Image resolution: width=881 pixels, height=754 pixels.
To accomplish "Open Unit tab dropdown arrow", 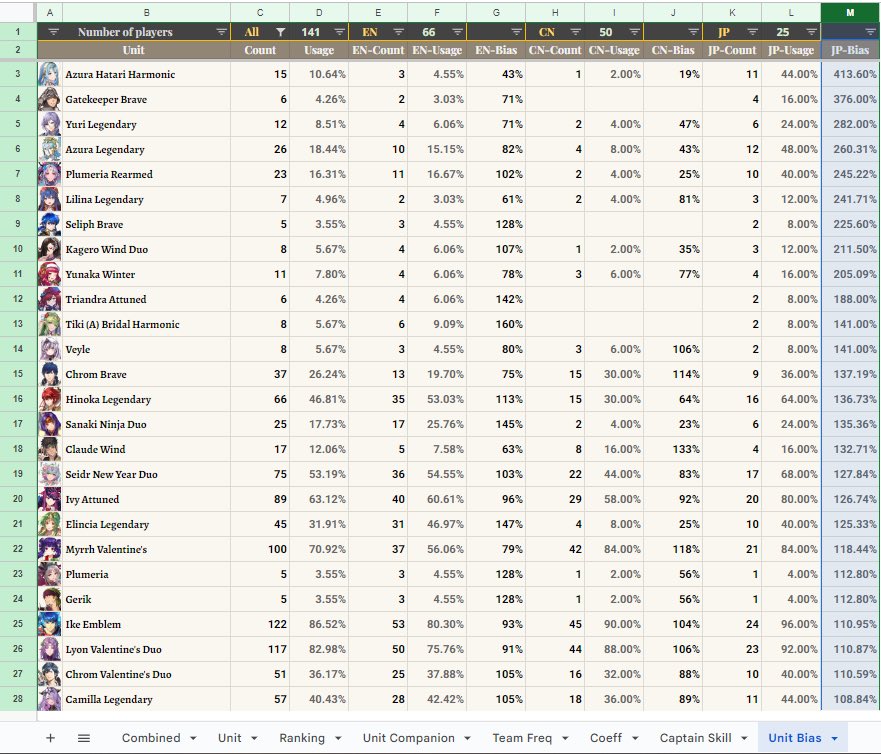I will (x=254, y=738).
